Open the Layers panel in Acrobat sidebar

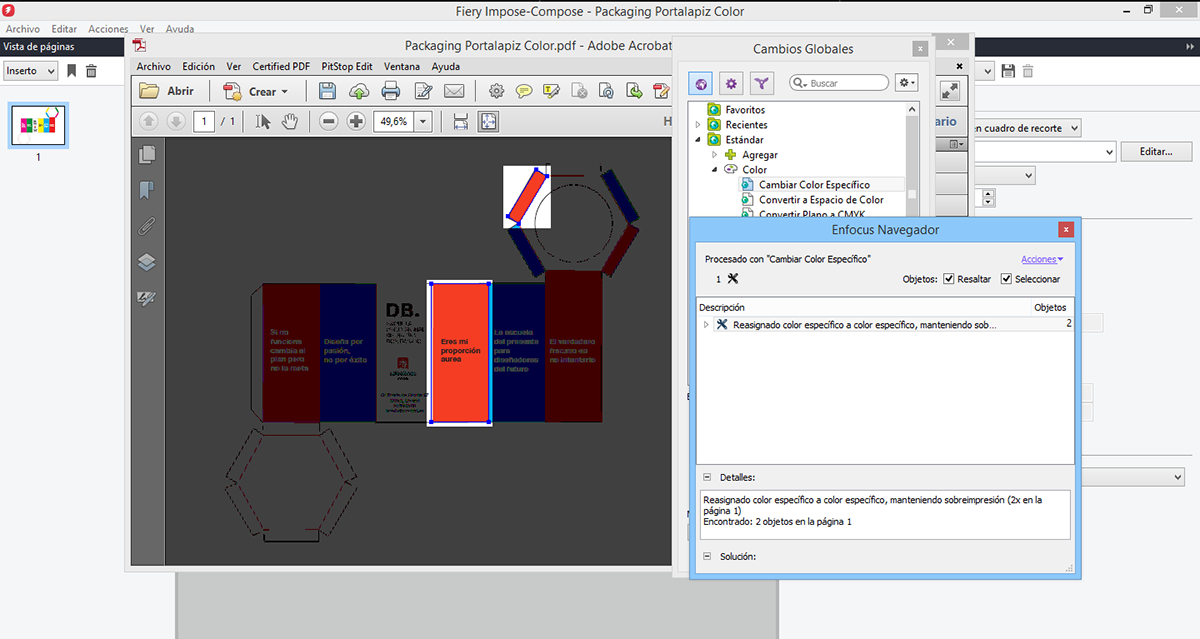click(x=147, y=262)
